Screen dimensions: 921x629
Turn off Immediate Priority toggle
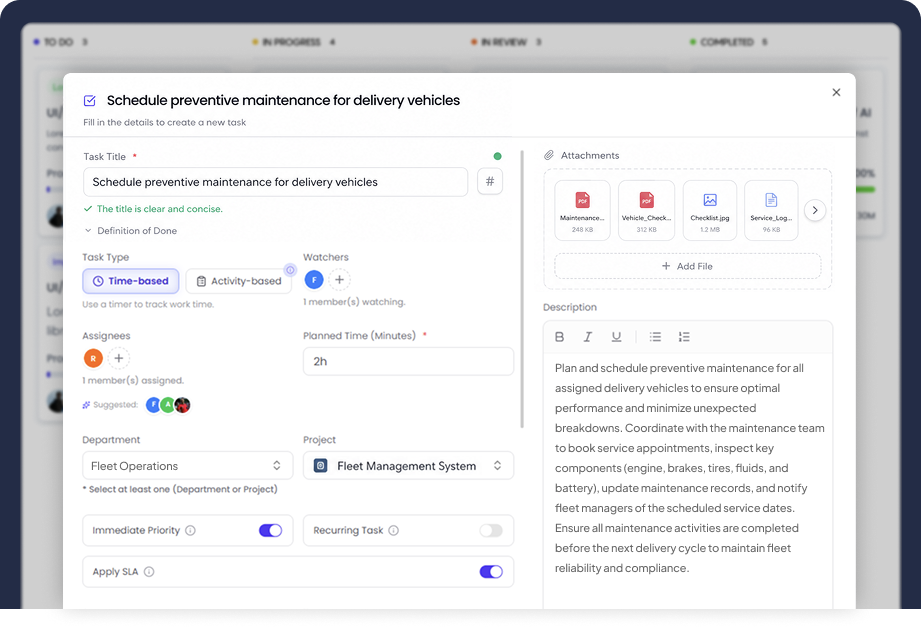click(270, 530)
